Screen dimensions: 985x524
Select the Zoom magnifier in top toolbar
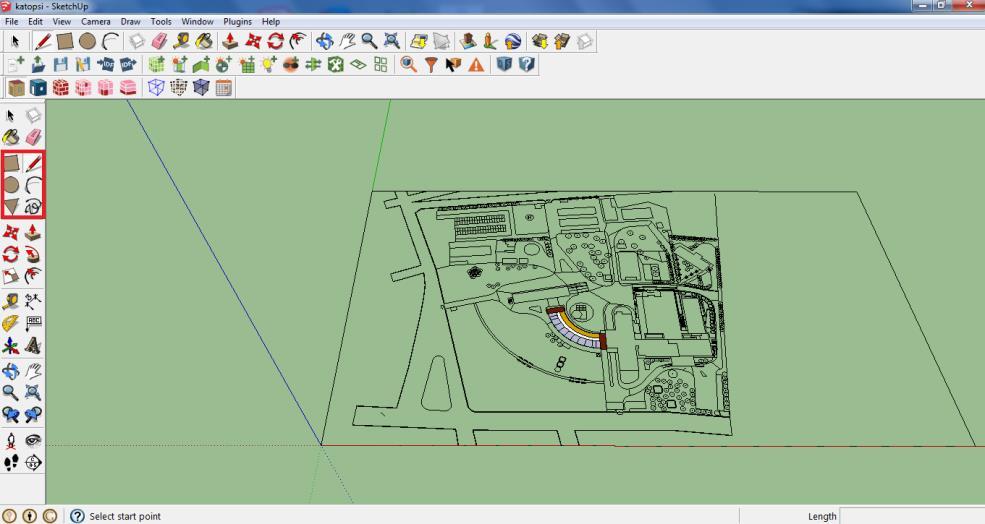pos(369,41)
